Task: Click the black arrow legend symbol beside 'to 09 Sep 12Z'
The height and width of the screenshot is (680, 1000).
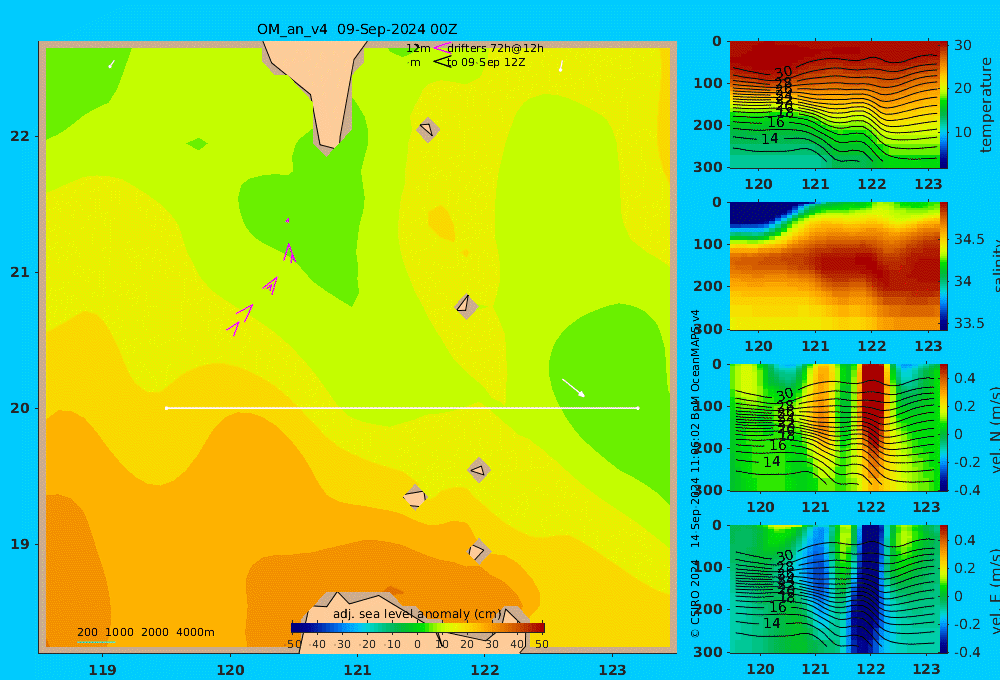Action: coord(441,62)
